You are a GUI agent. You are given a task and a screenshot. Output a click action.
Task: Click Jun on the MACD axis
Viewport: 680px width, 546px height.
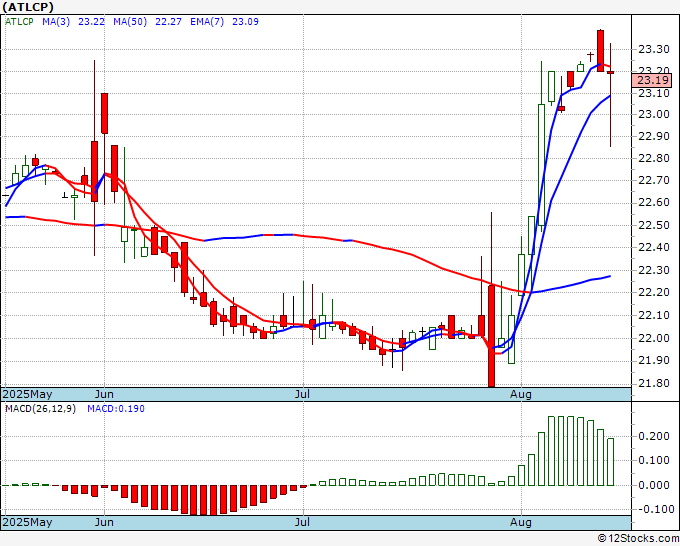(104, 522)
